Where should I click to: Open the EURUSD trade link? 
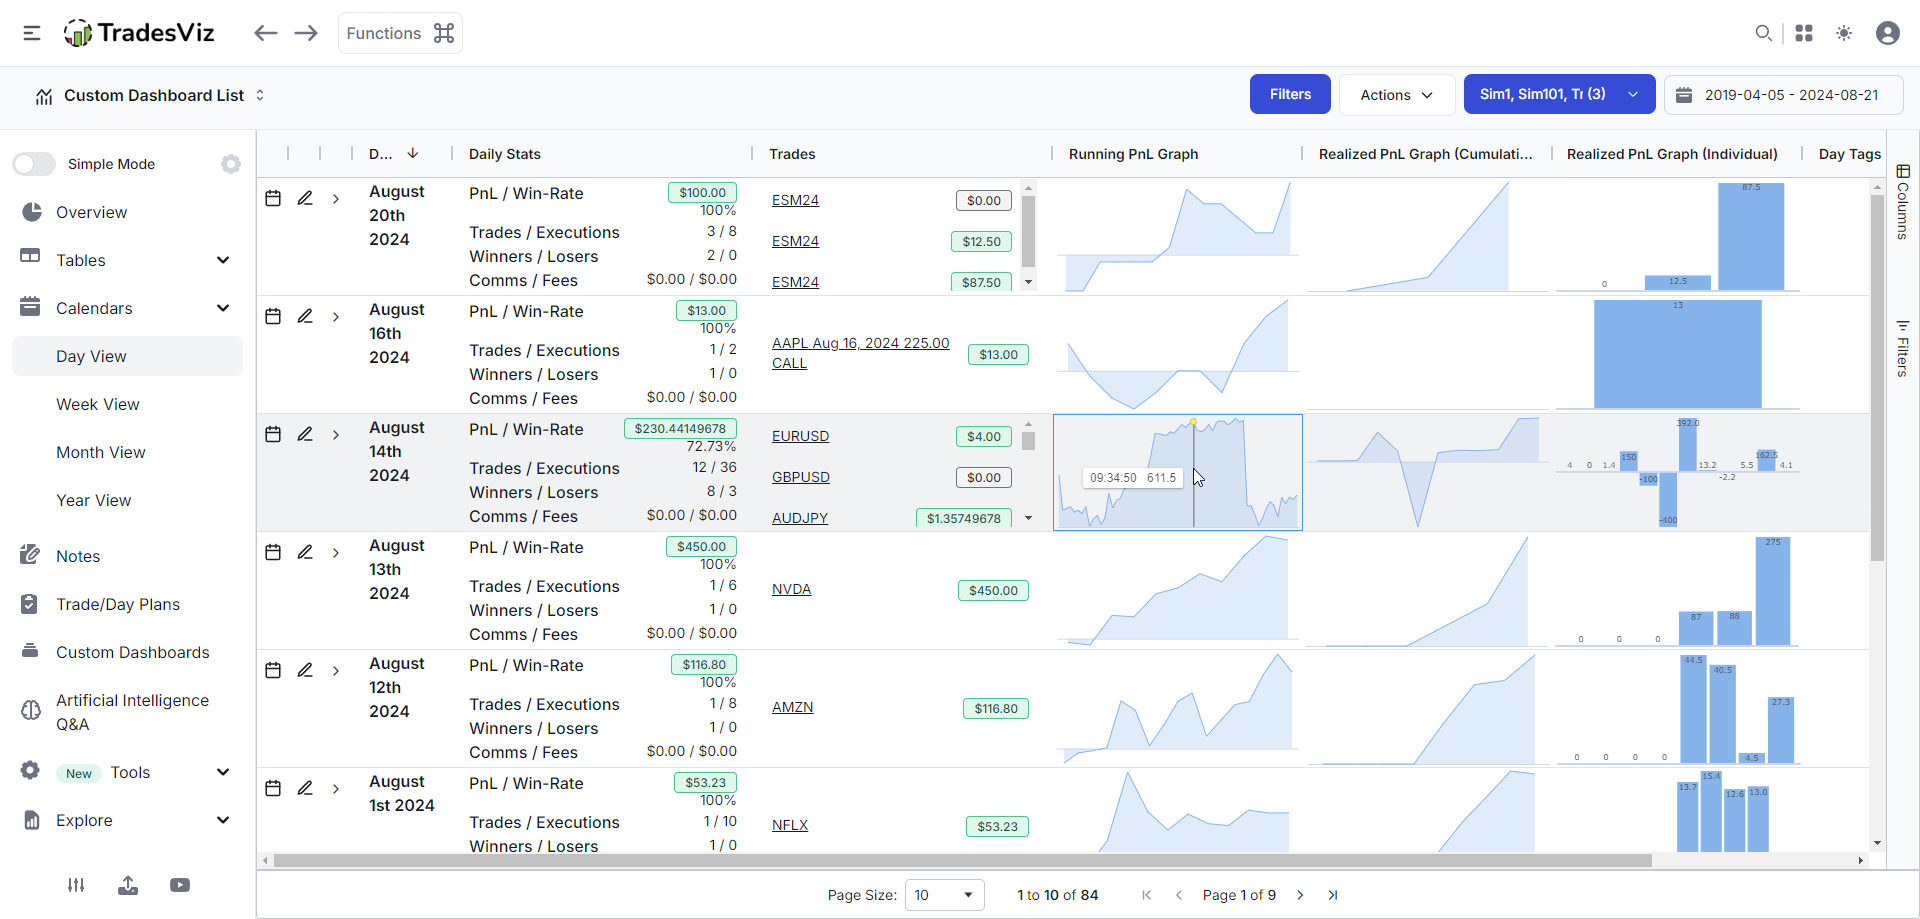[800, 436]
